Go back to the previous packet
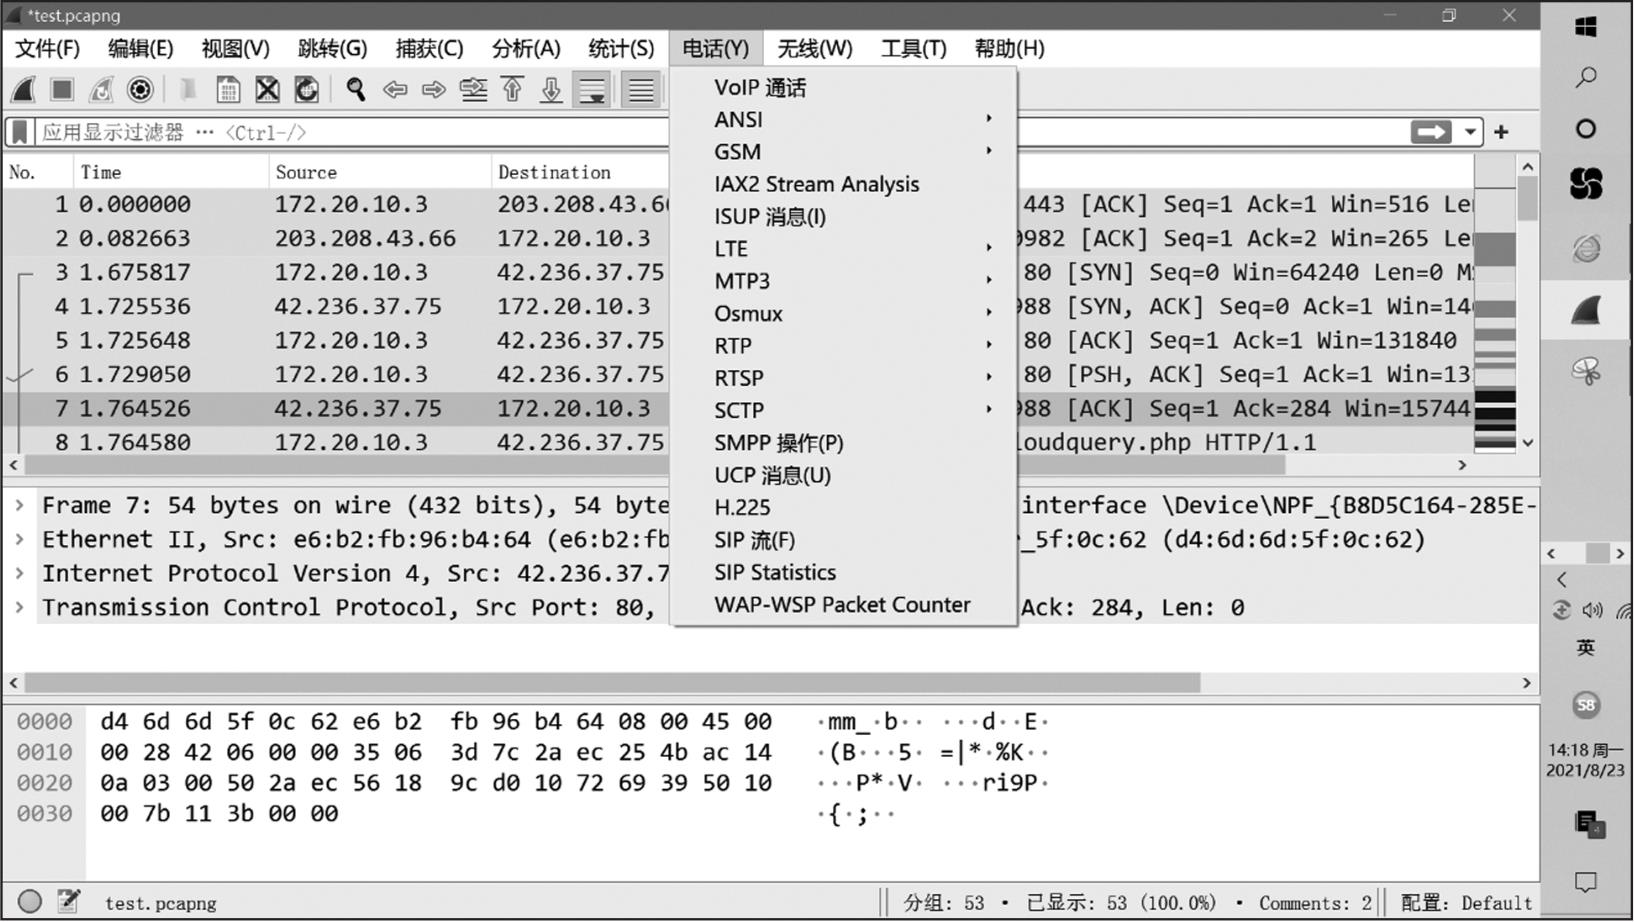This screenshot has width=1634, height=922. click(x=395, y=90)
